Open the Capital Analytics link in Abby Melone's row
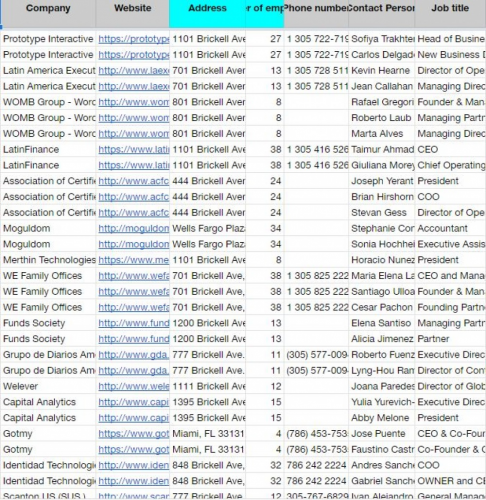This screenshot has width=486, height=500. pyautogui.click(x=134, y=418)
